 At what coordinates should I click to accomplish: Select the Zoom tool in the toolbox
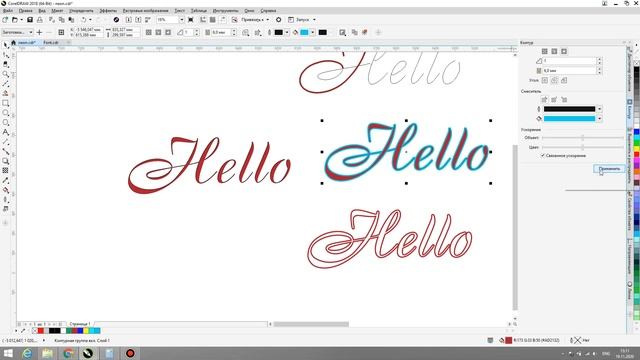6,74
